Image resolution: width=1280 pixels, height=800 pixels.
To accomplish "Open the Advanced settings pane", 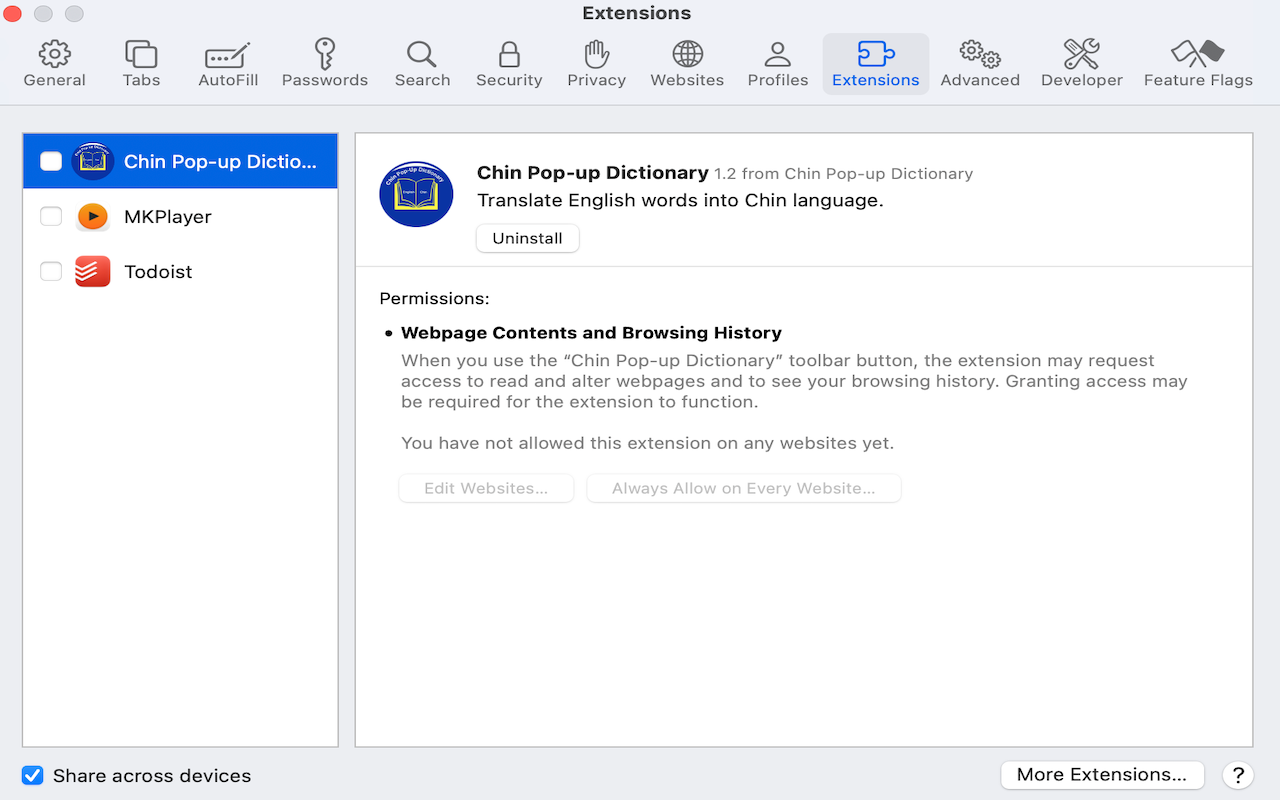I will (x=980, y=64).
